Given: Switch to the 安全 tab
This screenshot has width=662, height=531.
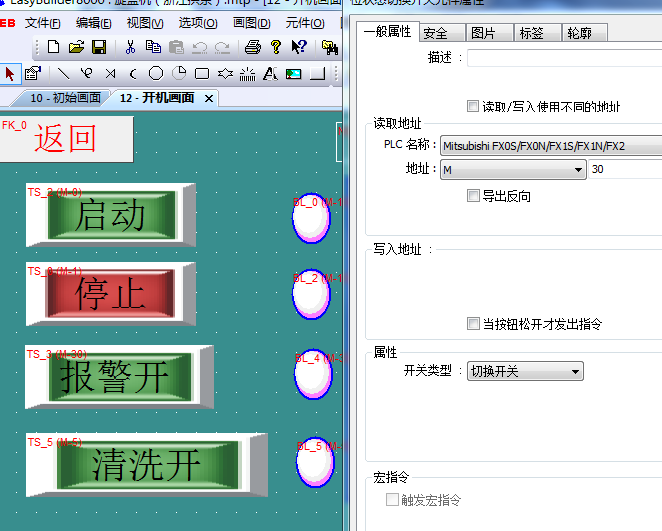Looking at the screenshot, I should click(x=436, y=33).
